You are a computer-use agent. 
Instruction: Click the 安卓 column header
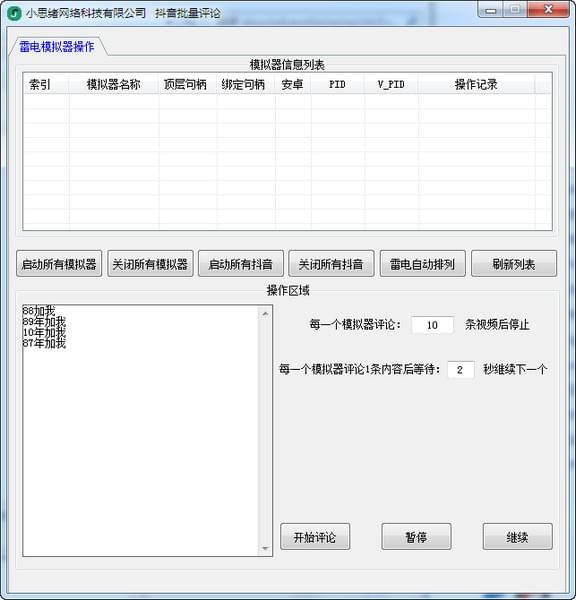[x=293, y=84]
